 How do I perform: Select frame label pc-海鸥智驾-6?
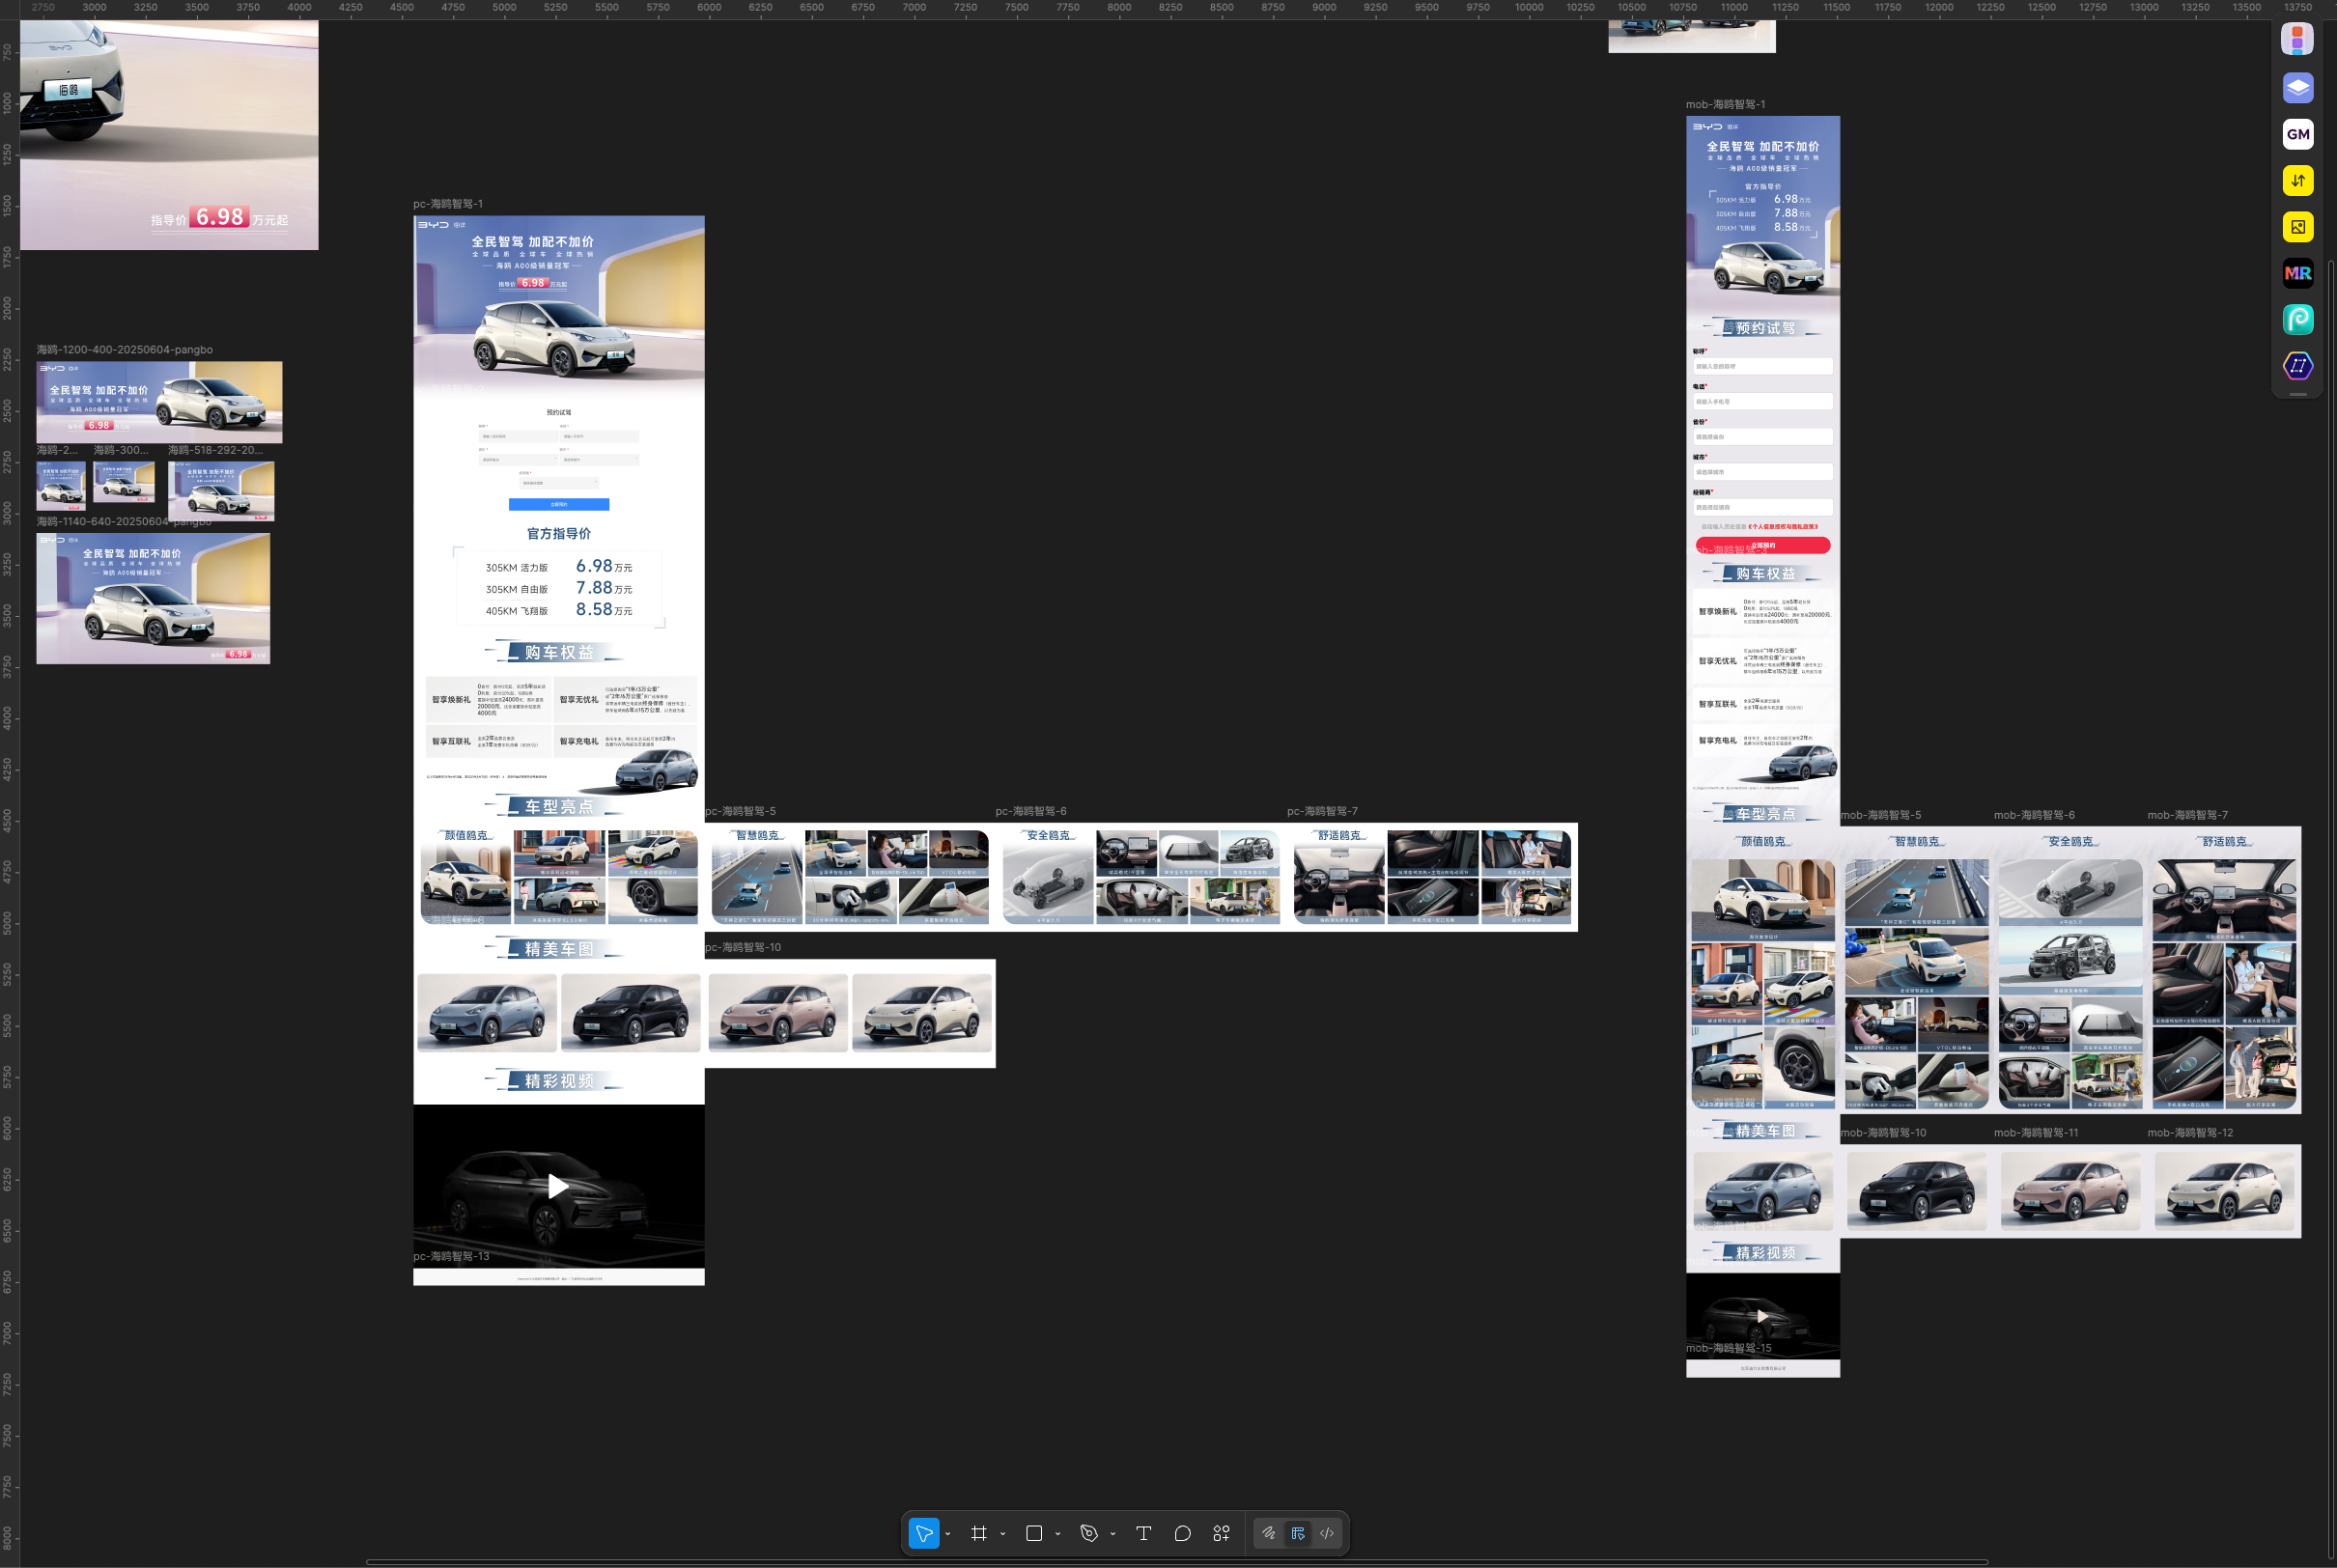click(1031, 811)
